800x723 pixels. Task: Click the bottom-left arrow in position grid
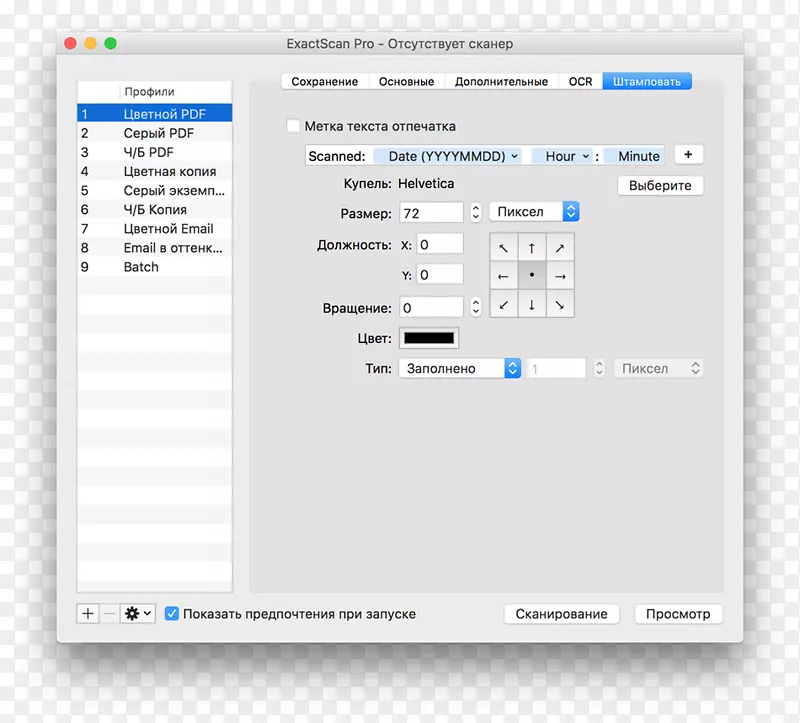[504, 305]
